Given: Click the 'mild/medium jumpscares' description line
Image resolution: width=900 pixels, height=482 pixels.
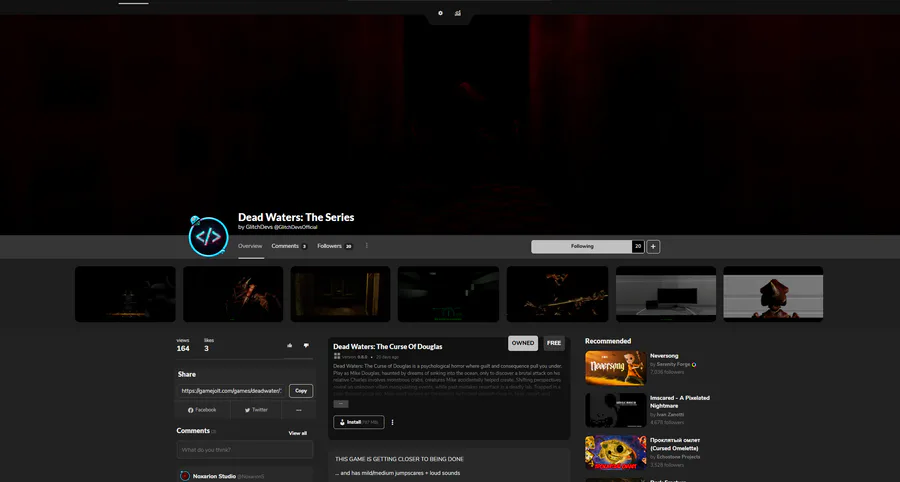Looking at the screenshot, I should click(397, 473).
